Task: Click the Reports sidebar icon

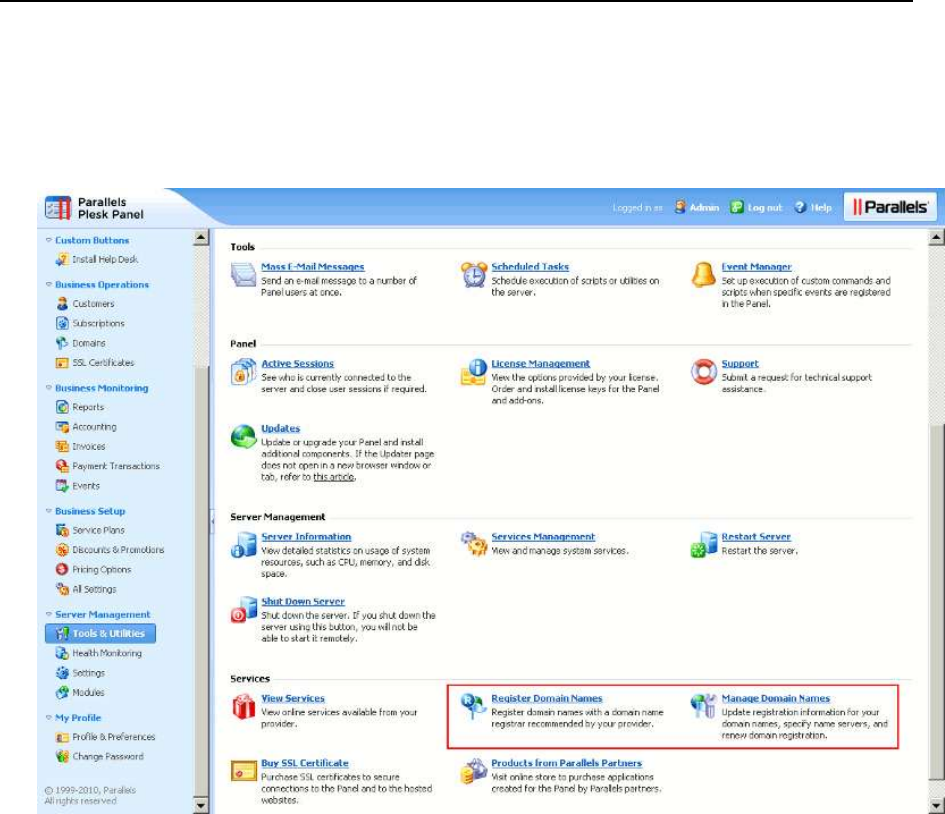Action: point(62,407)
